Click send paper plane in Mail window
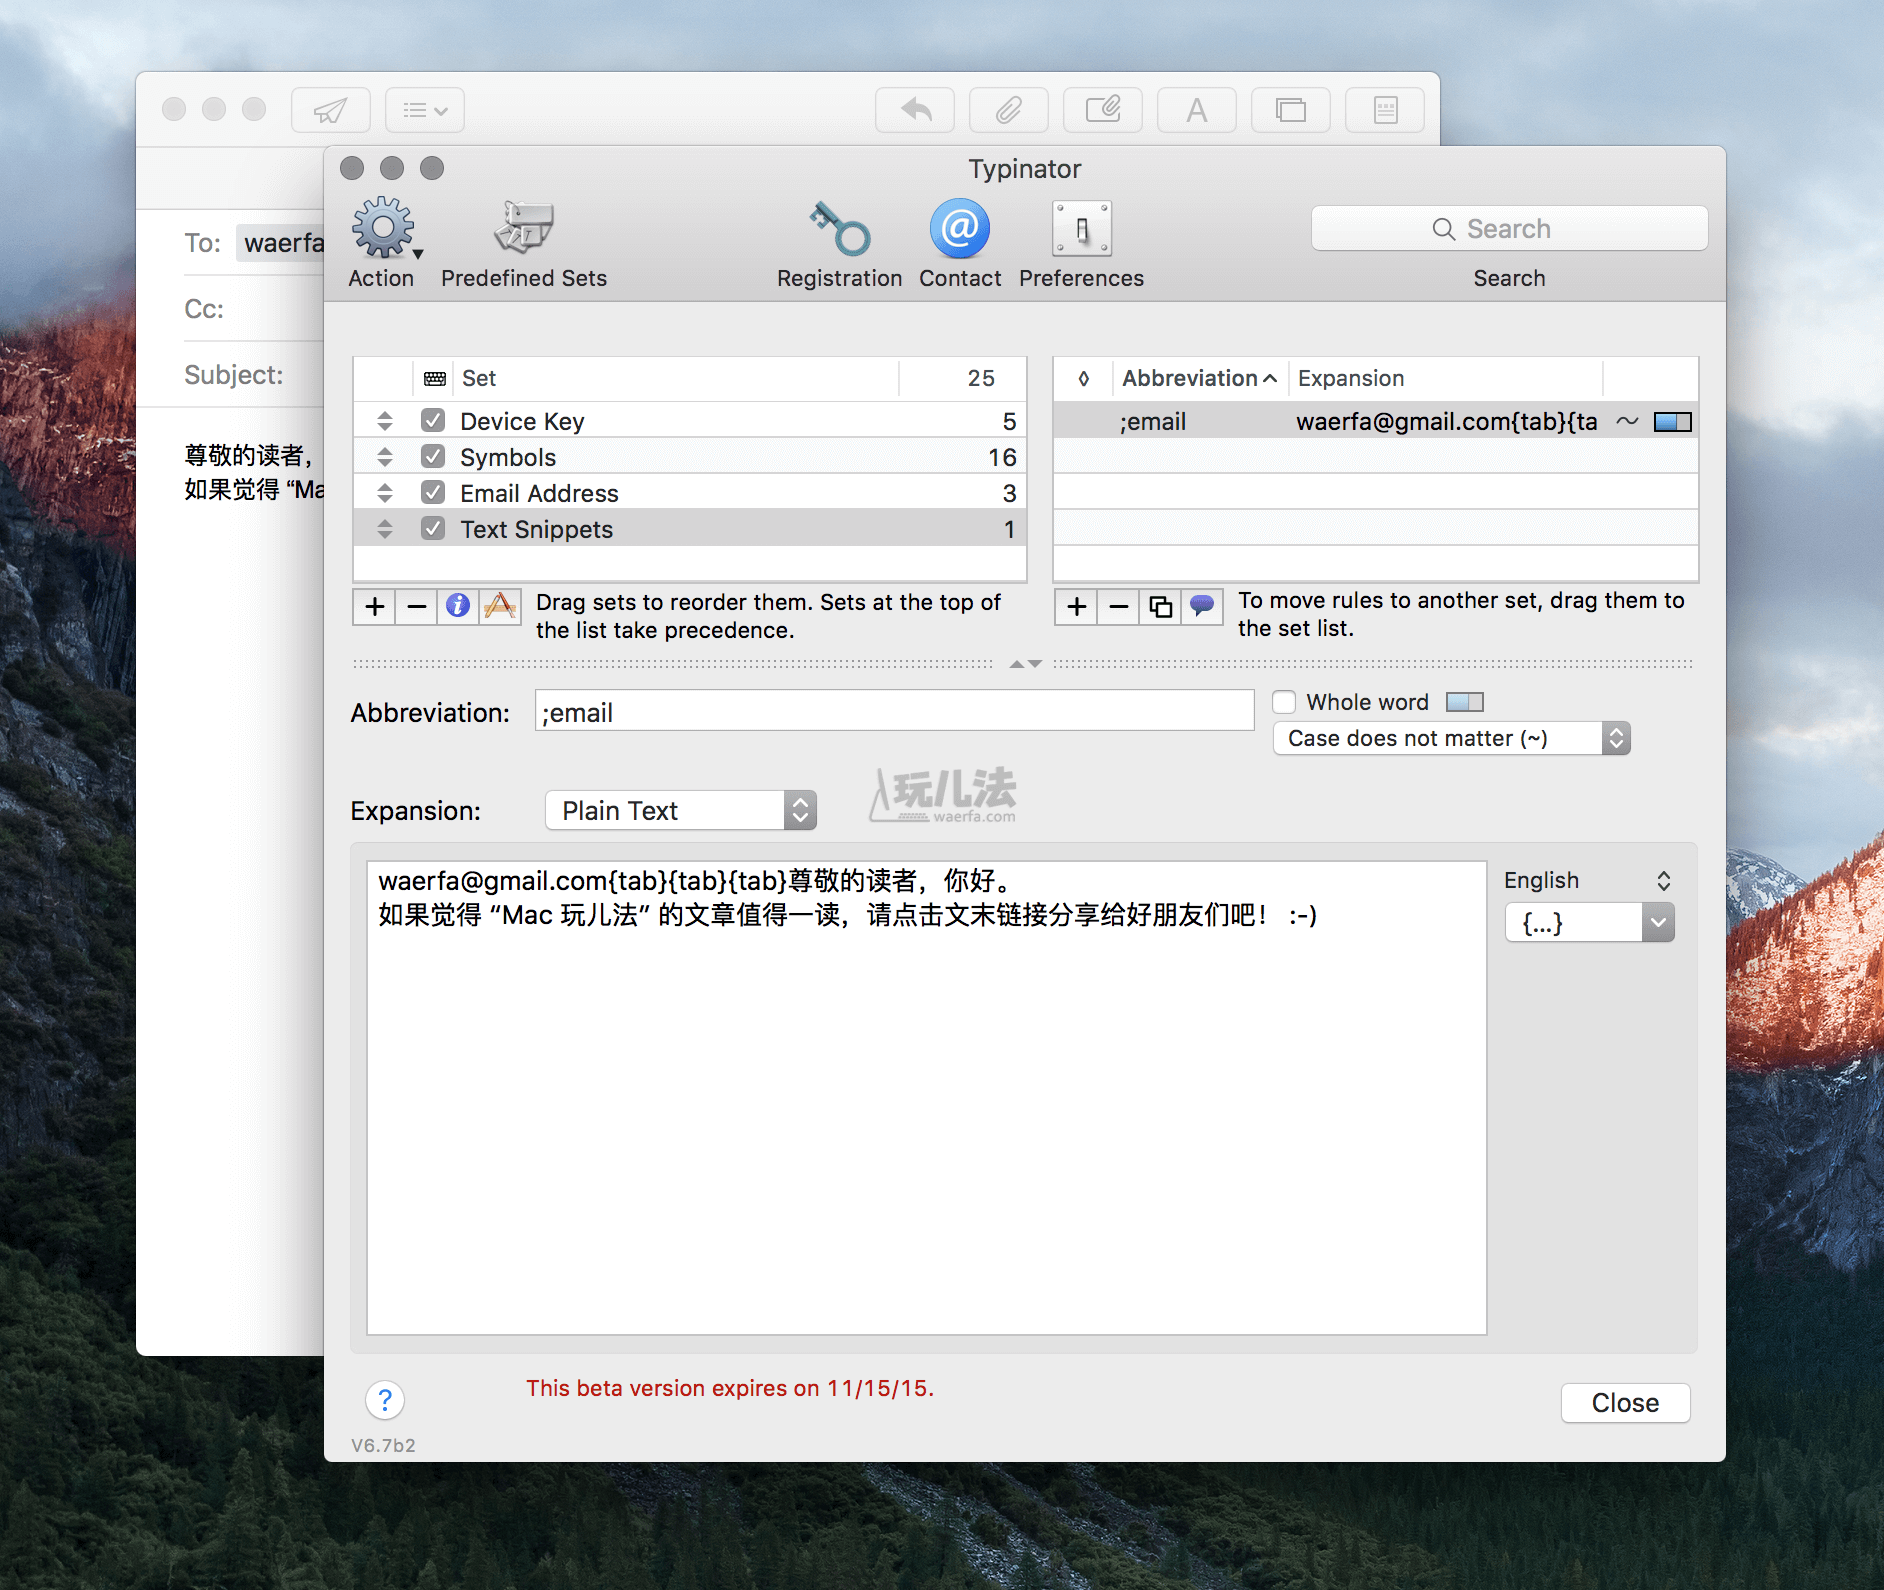1884x1590 pixels. tap(331, 110)
